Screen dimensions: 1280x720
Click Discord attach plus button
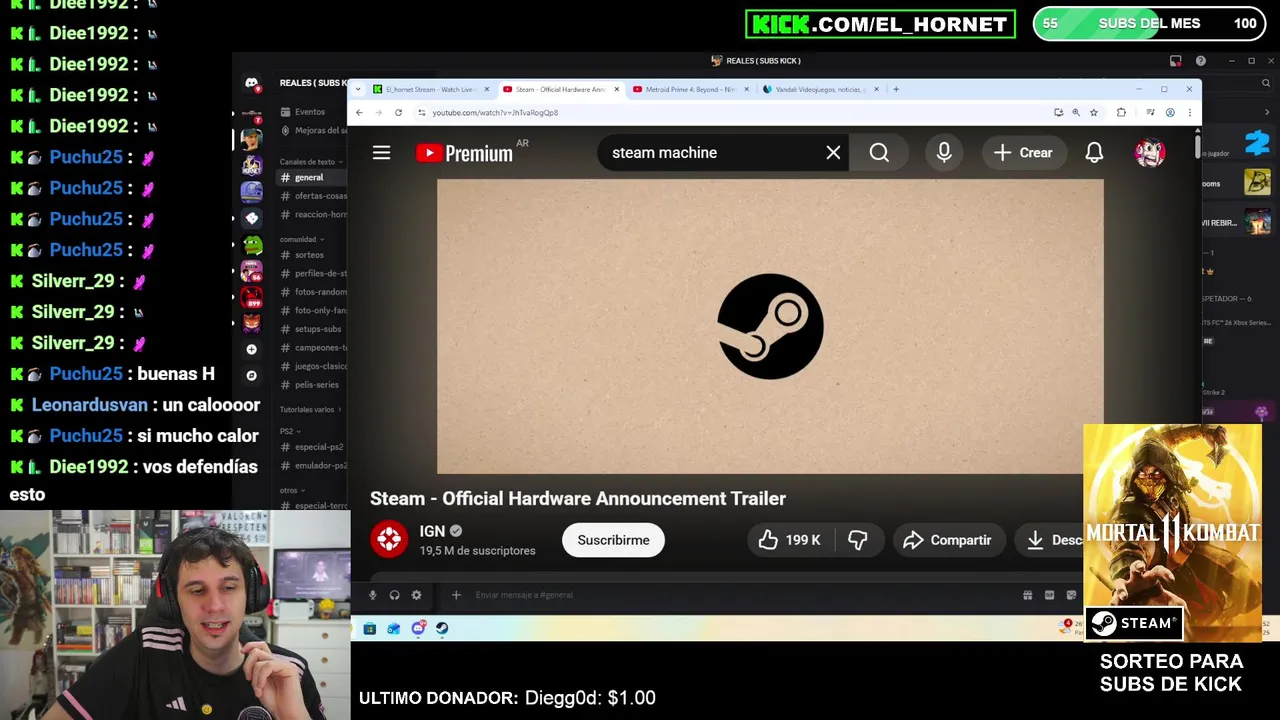456,595
